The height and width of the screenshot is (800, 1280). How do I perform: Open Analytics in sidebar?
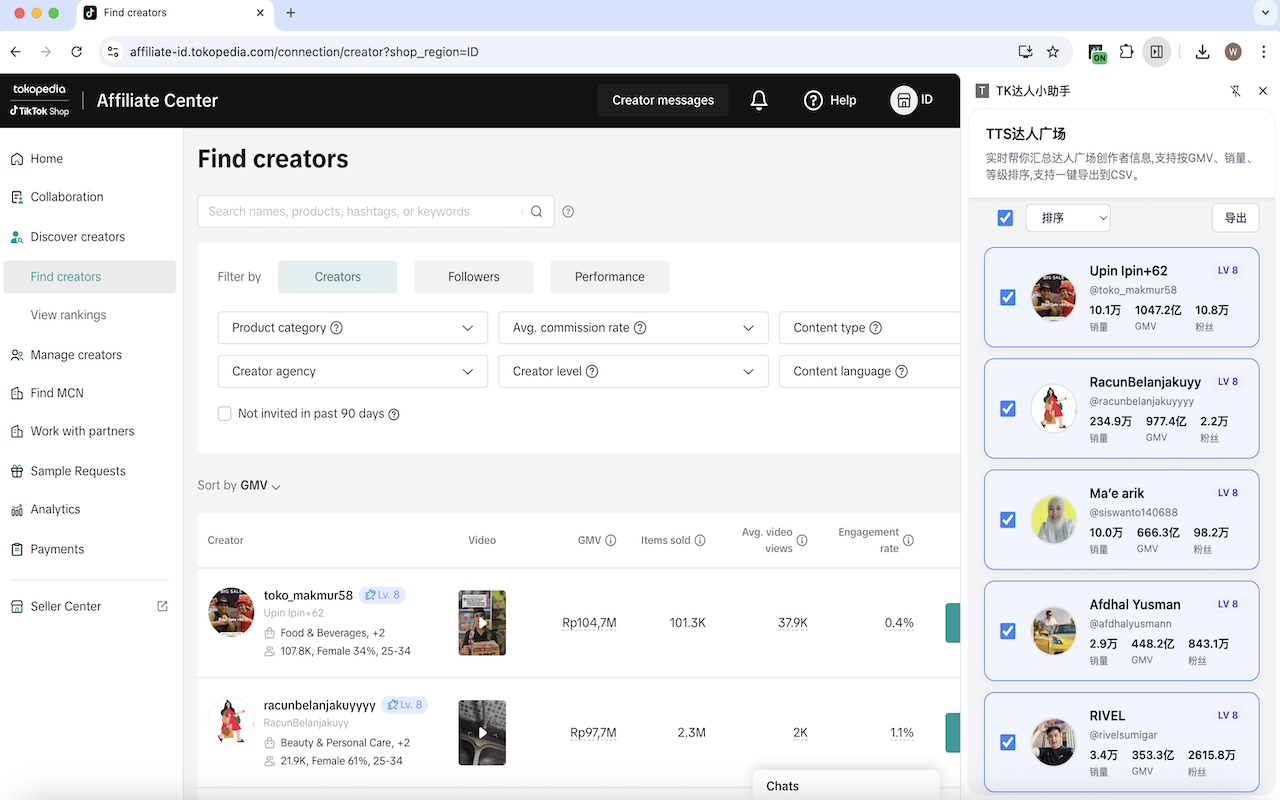point(55,509)
